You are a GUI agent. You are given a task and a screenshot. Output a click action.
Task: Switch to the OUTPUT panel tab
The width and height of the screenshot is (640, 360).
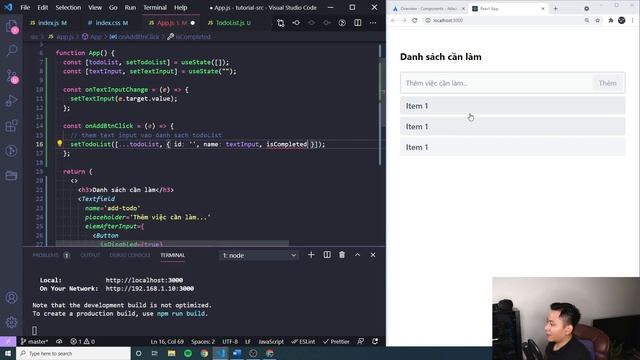90,256
